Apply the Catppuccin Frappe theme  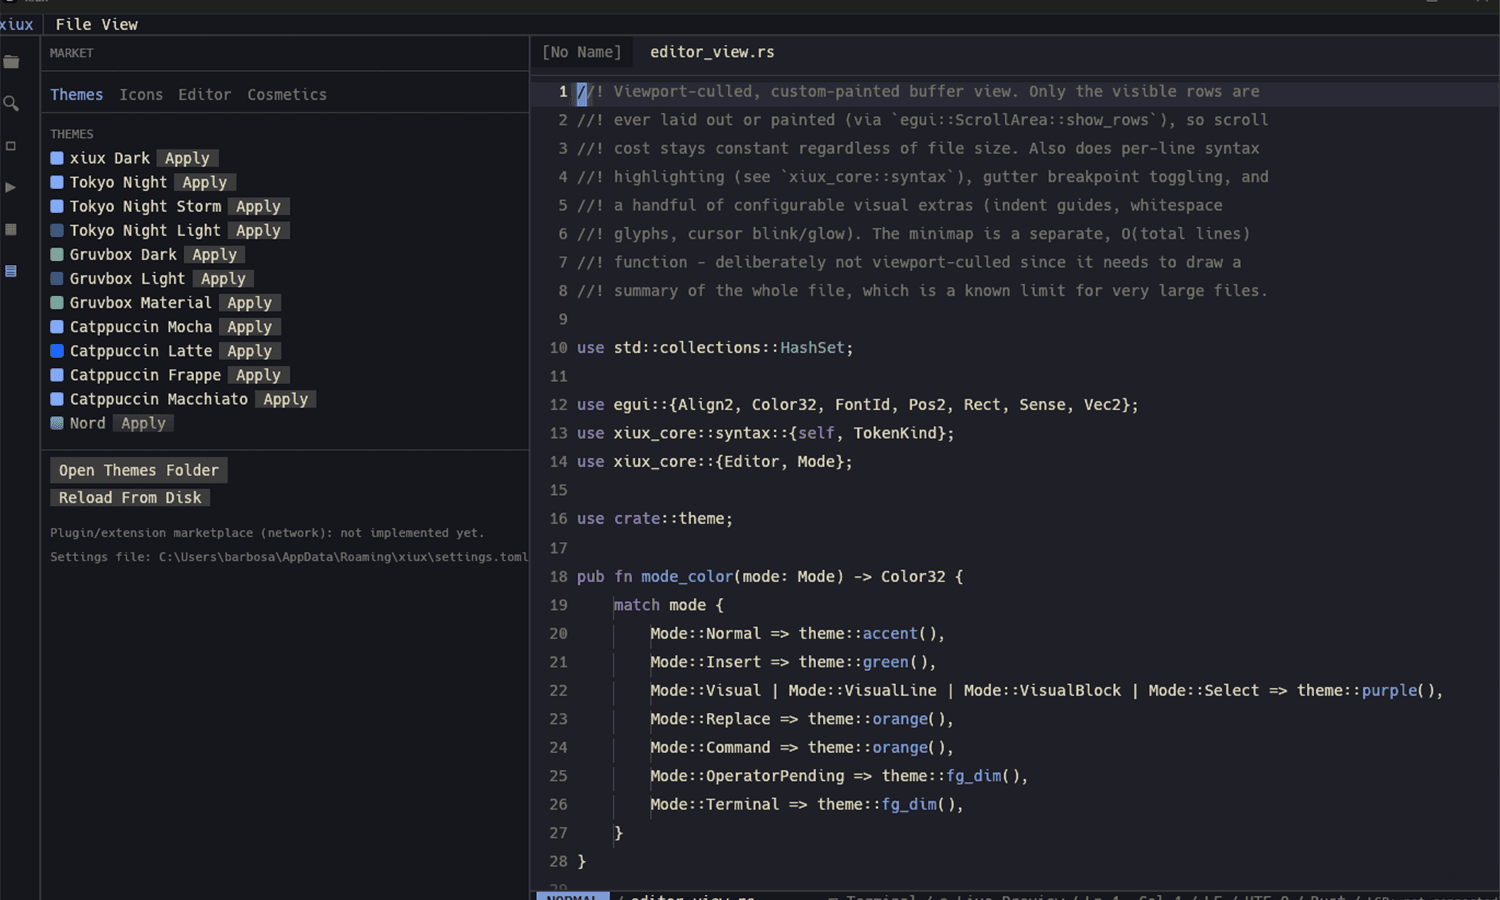pyautogui.click(x=259, y=374)
